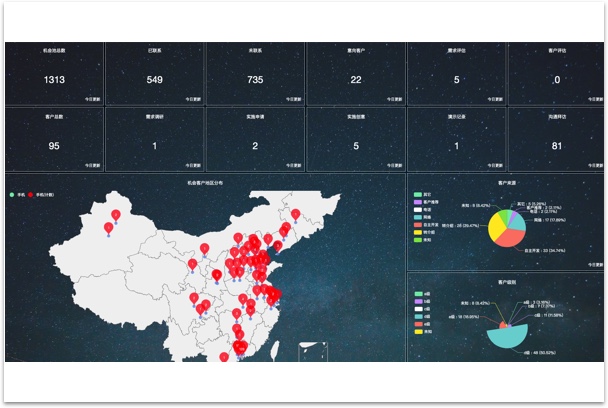Toggle e级 legend item in 客户级别 chart
Image resolution: width=608 pixels, height=408 pixels.
pos(422,324)
